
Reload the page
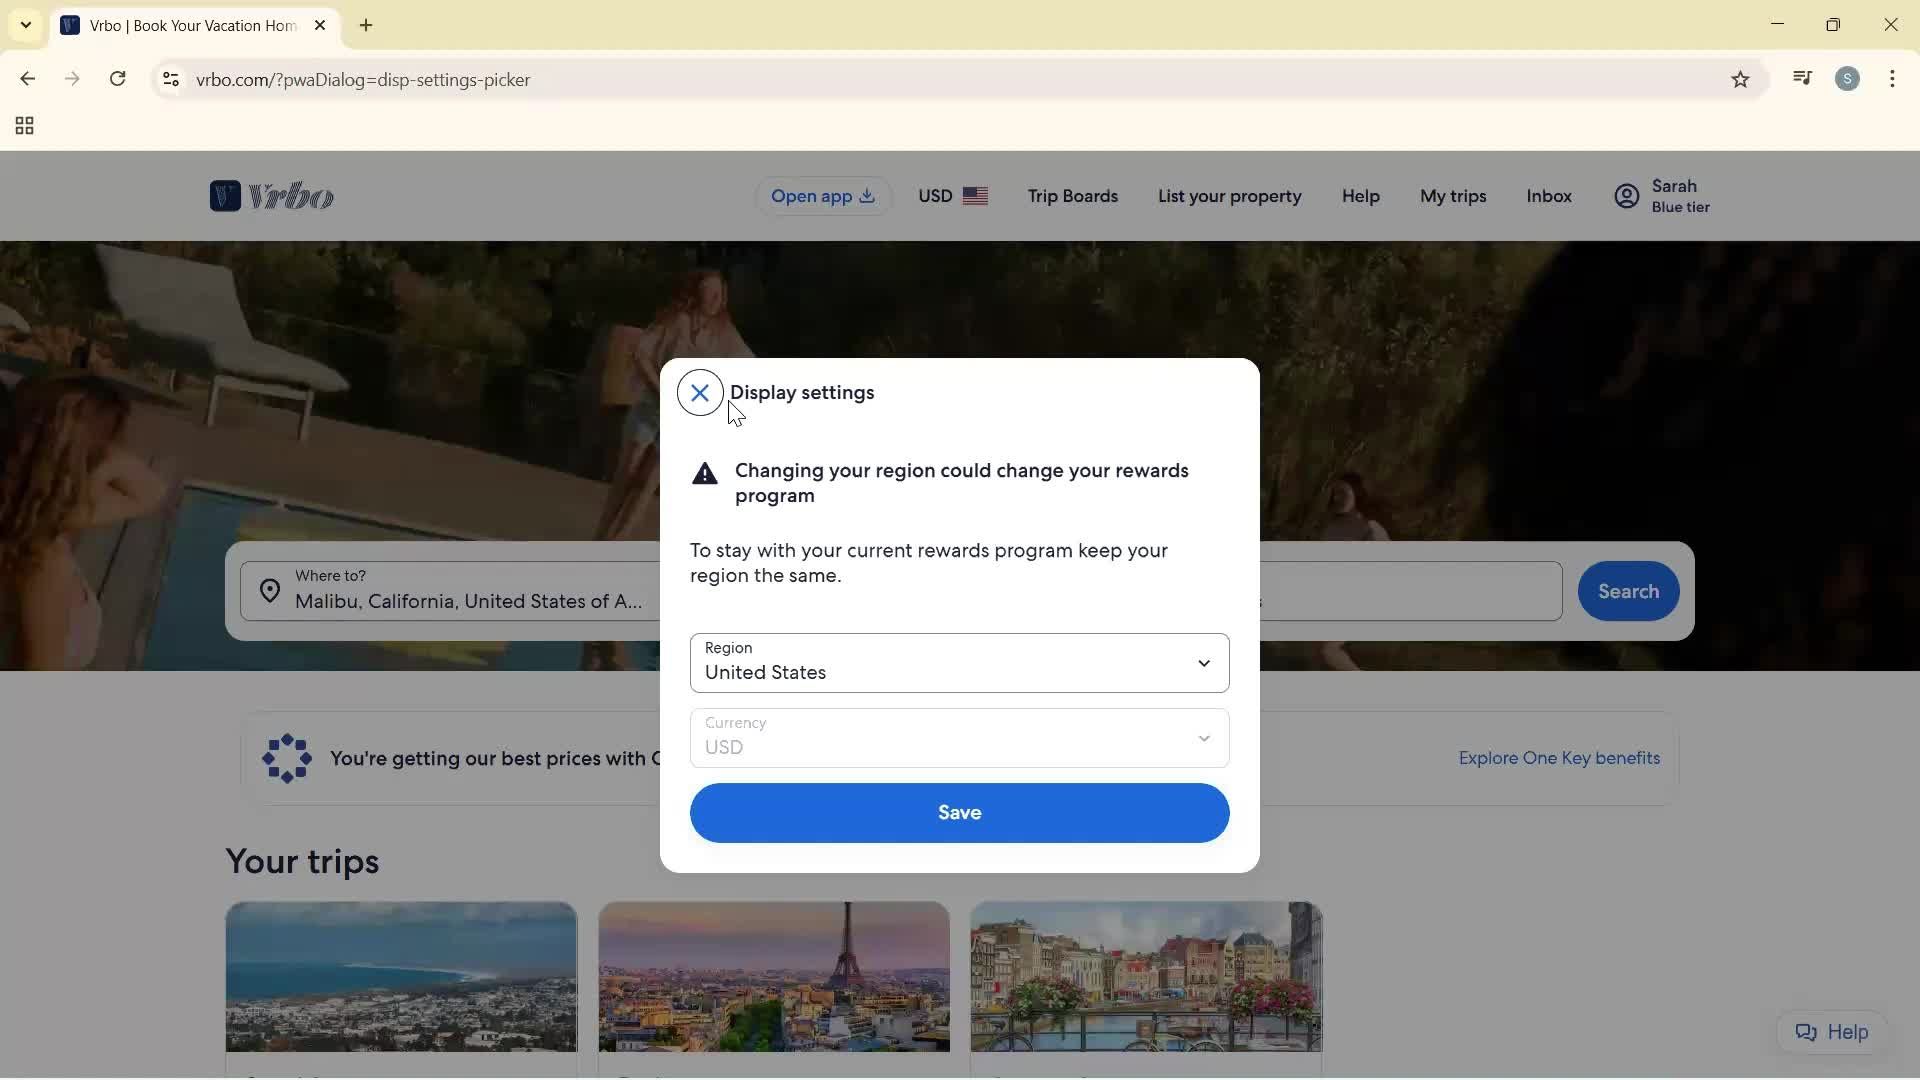pyautogui.click(x=117, y=79)
